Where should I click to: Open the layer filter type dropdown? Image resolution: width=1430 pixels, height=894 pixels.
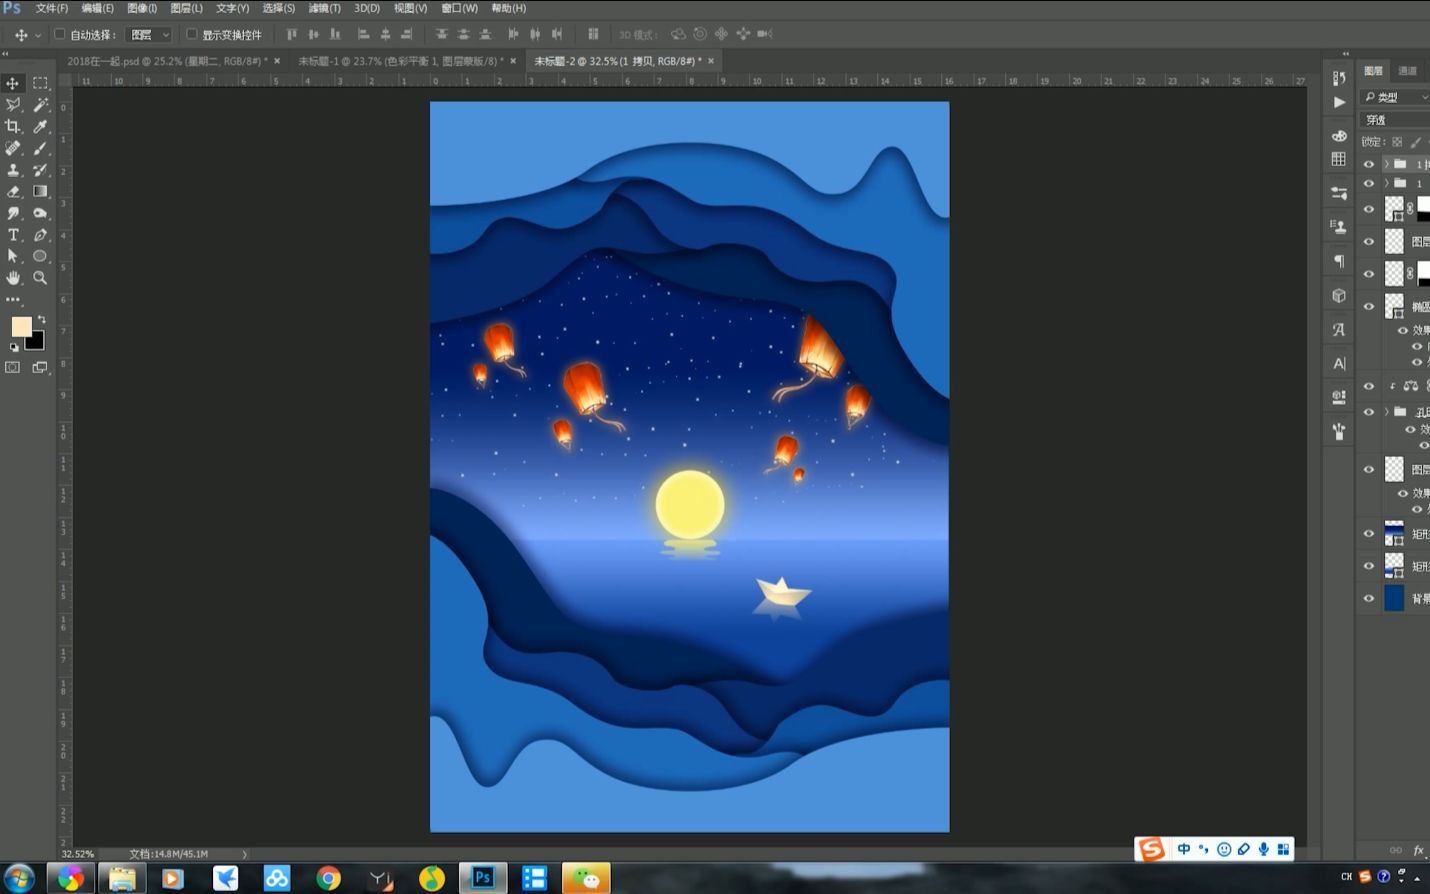[x=1396, y=97]
